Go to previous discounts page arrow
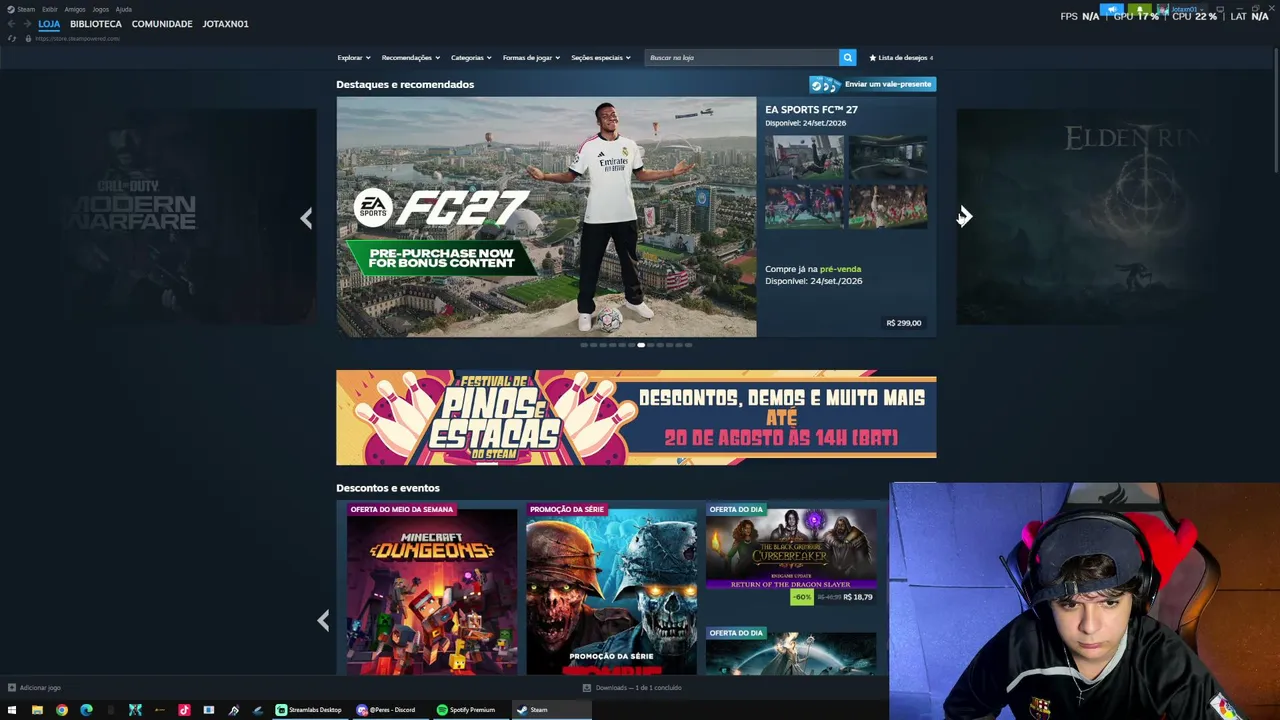This screenshot has height=720, width=1280. tap(323, 621)
